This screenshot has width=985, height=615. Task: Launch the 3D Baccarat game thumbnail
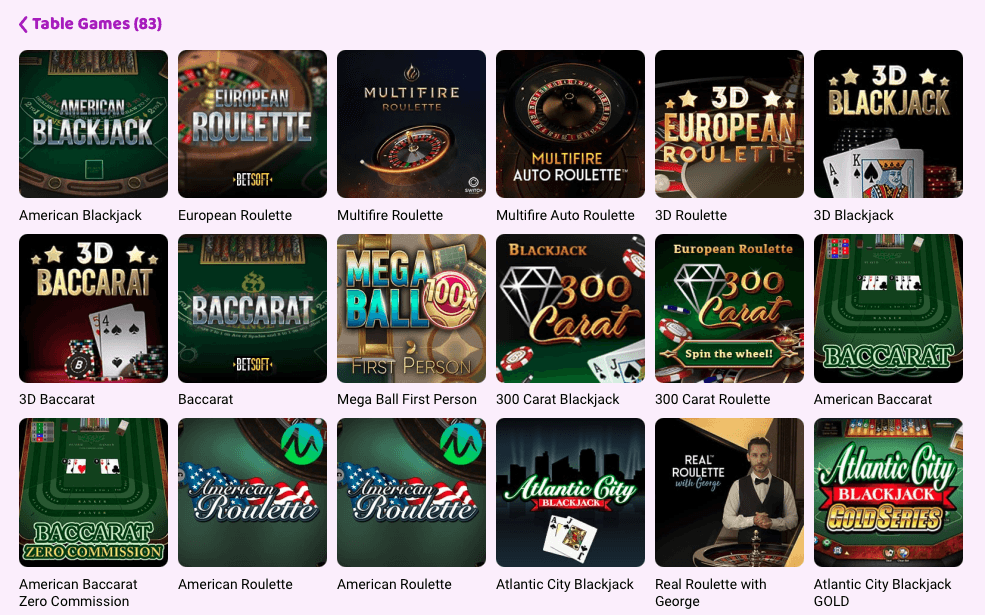[x=94, y=308]
